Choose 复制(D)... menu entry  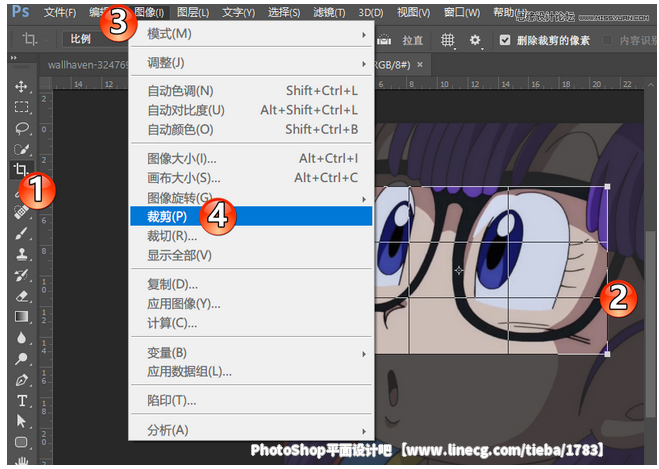coord(251,285)
